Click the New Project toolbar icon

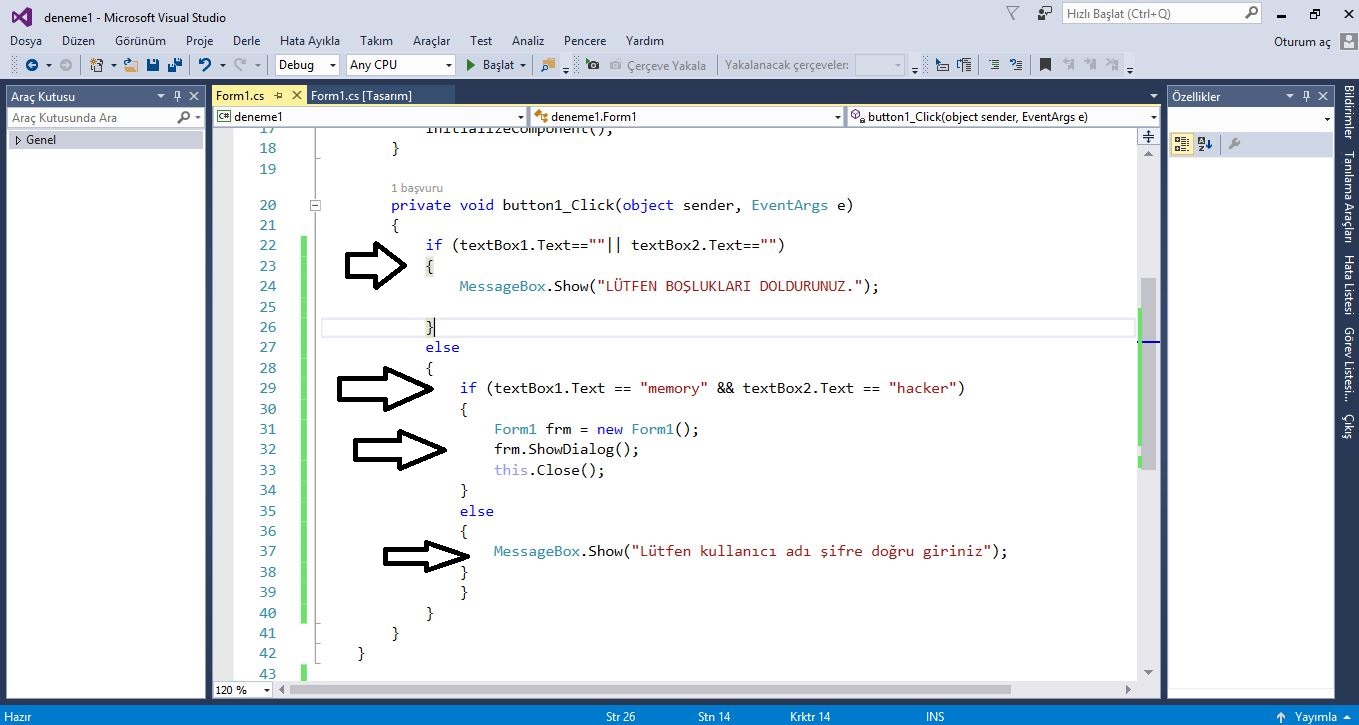[x=97, y=65]
